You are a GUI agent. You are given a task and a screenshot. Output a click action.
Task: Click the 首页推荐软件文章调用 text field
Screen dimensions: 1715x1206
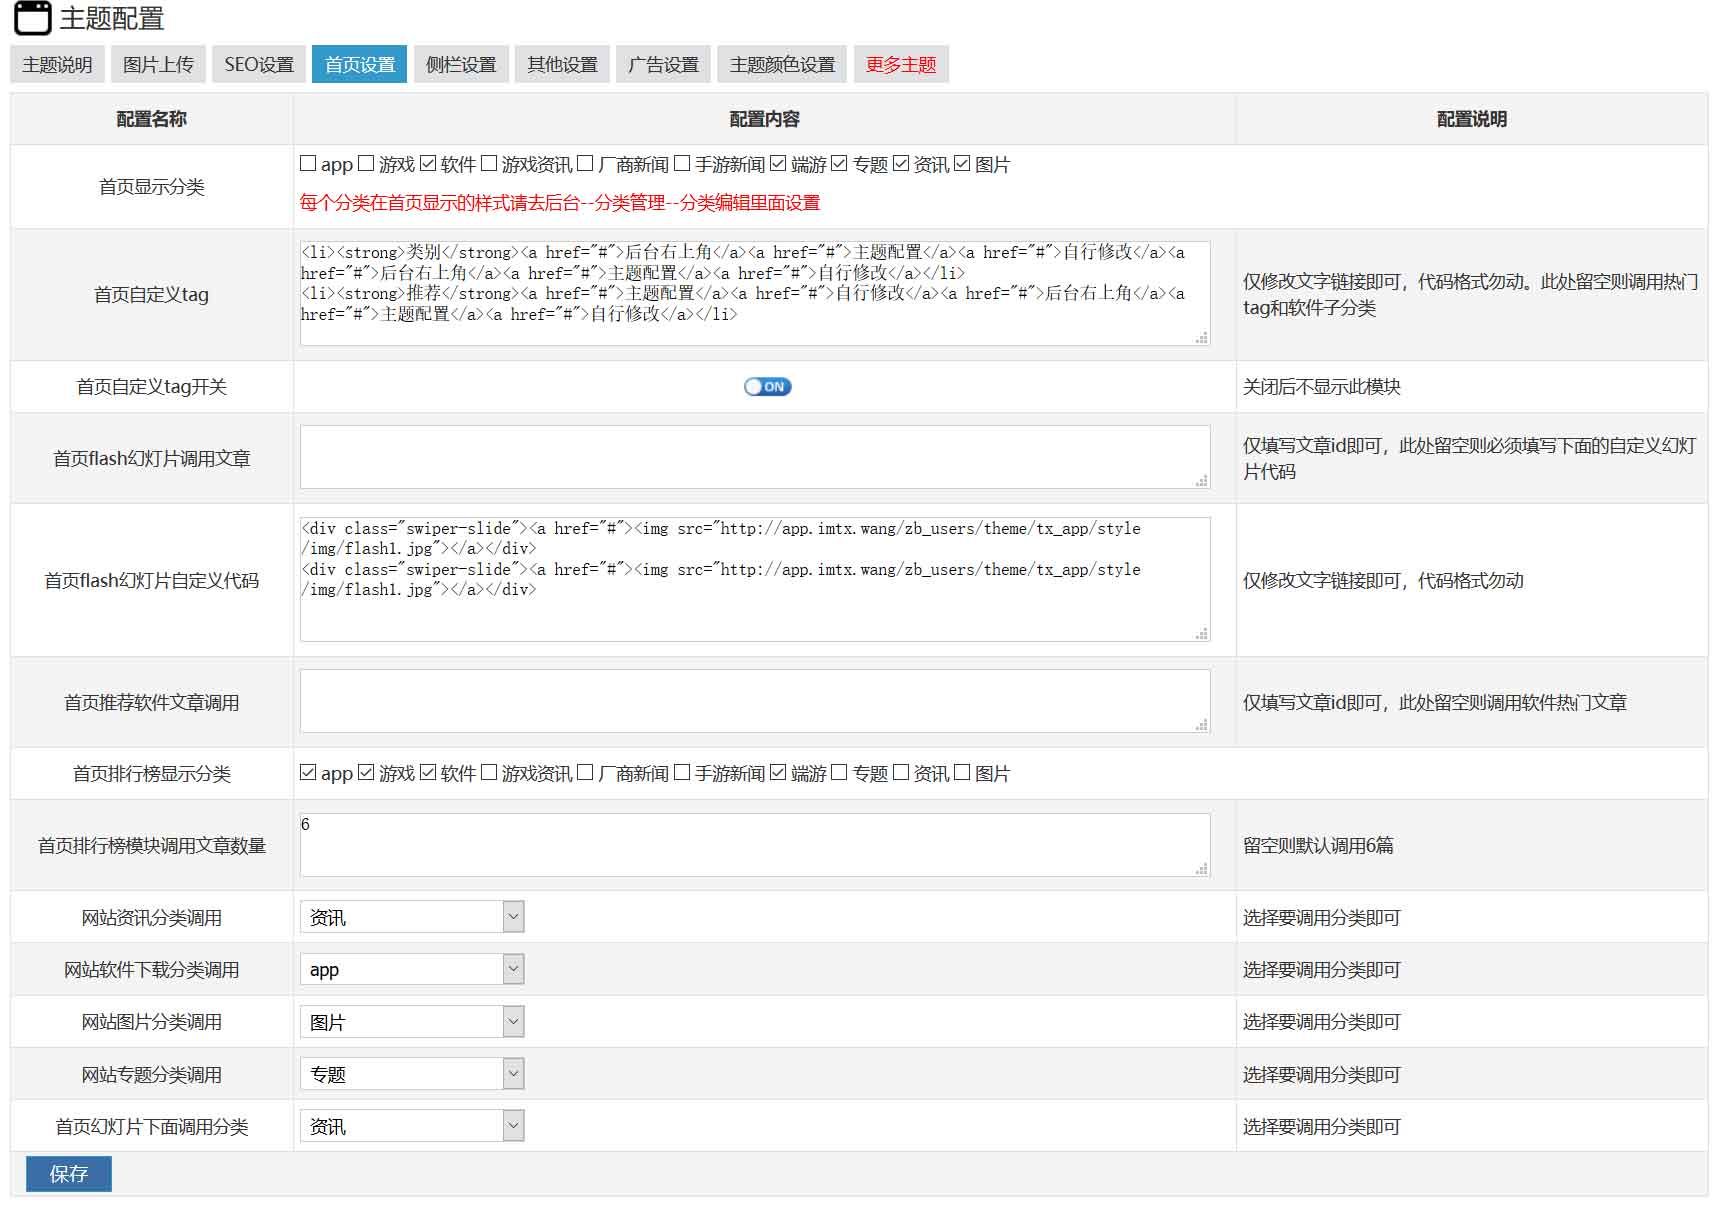[x=755, y=701]
